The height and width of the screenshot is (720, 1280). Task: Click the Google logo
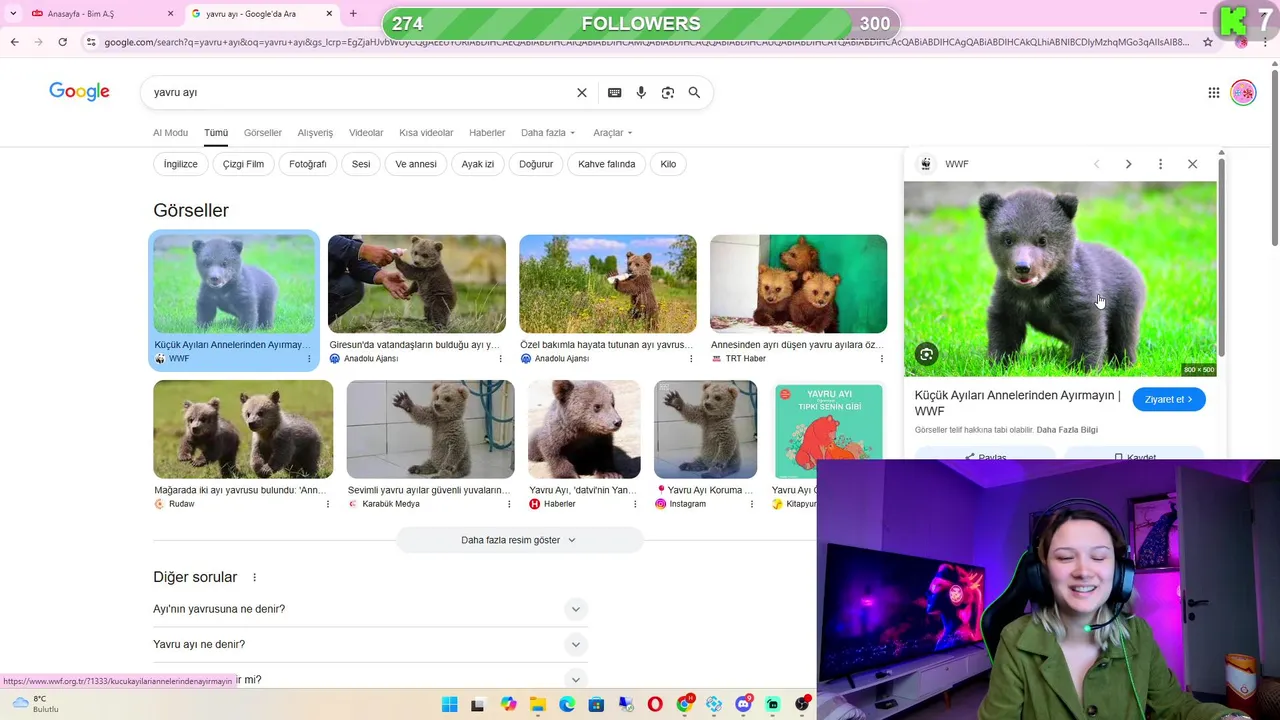(79, 92)
